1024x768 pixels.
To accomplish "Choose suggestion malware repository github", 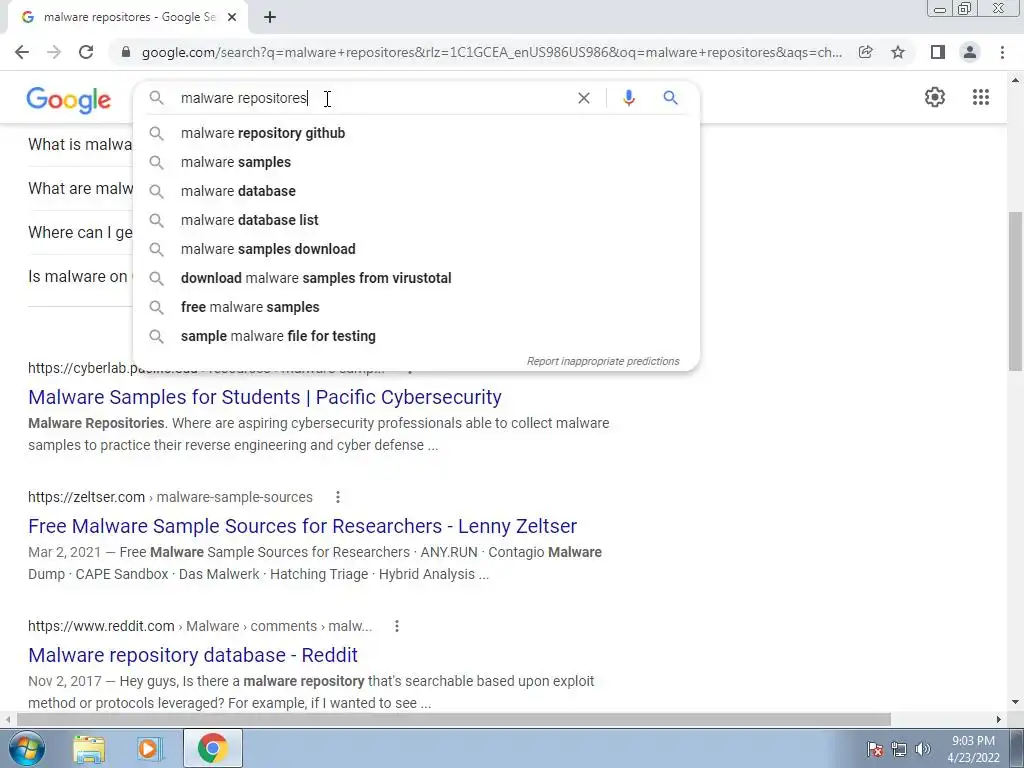I will pos(416,133).
